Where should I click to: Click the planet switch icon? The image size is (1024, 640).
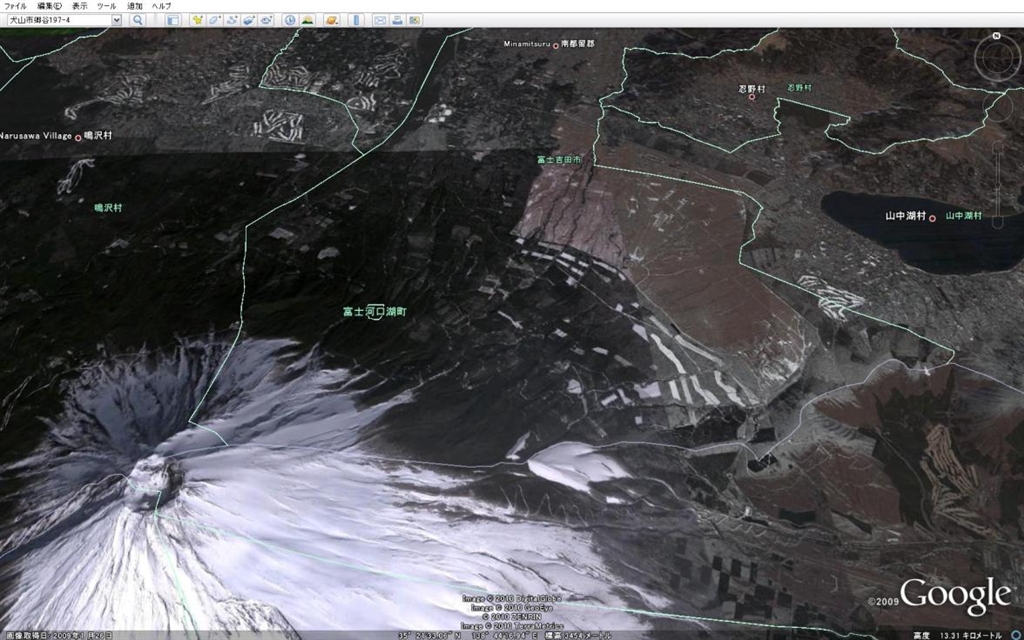pos(331,20)
